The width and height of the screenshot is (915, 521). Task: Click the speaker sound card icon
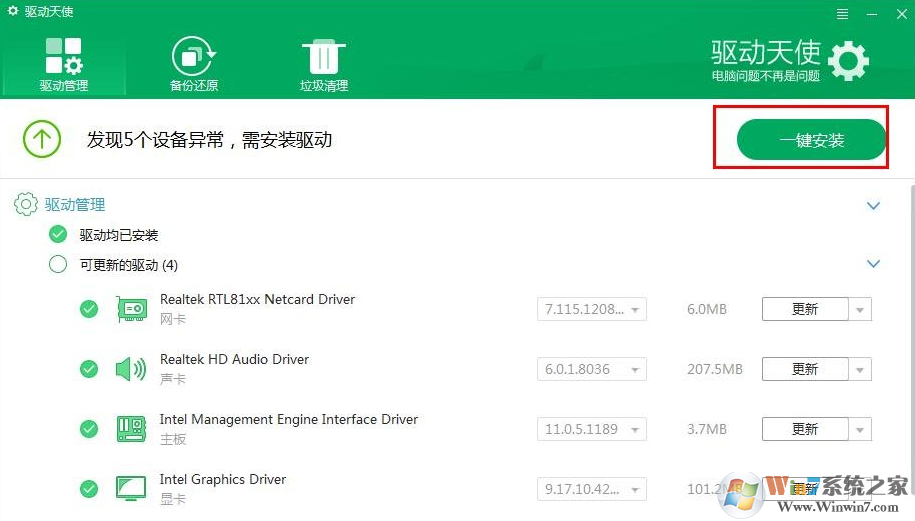point(131,369)
